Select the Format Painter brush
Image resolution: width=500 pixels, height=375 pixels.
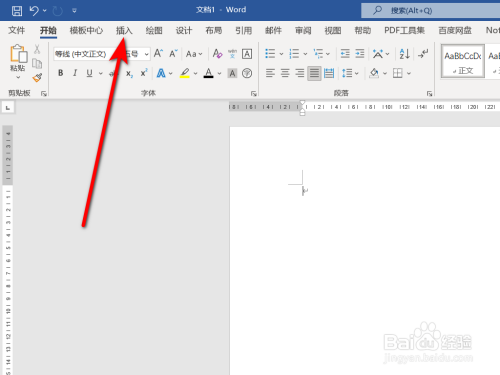pyautogui.click(x=37, y=78)
